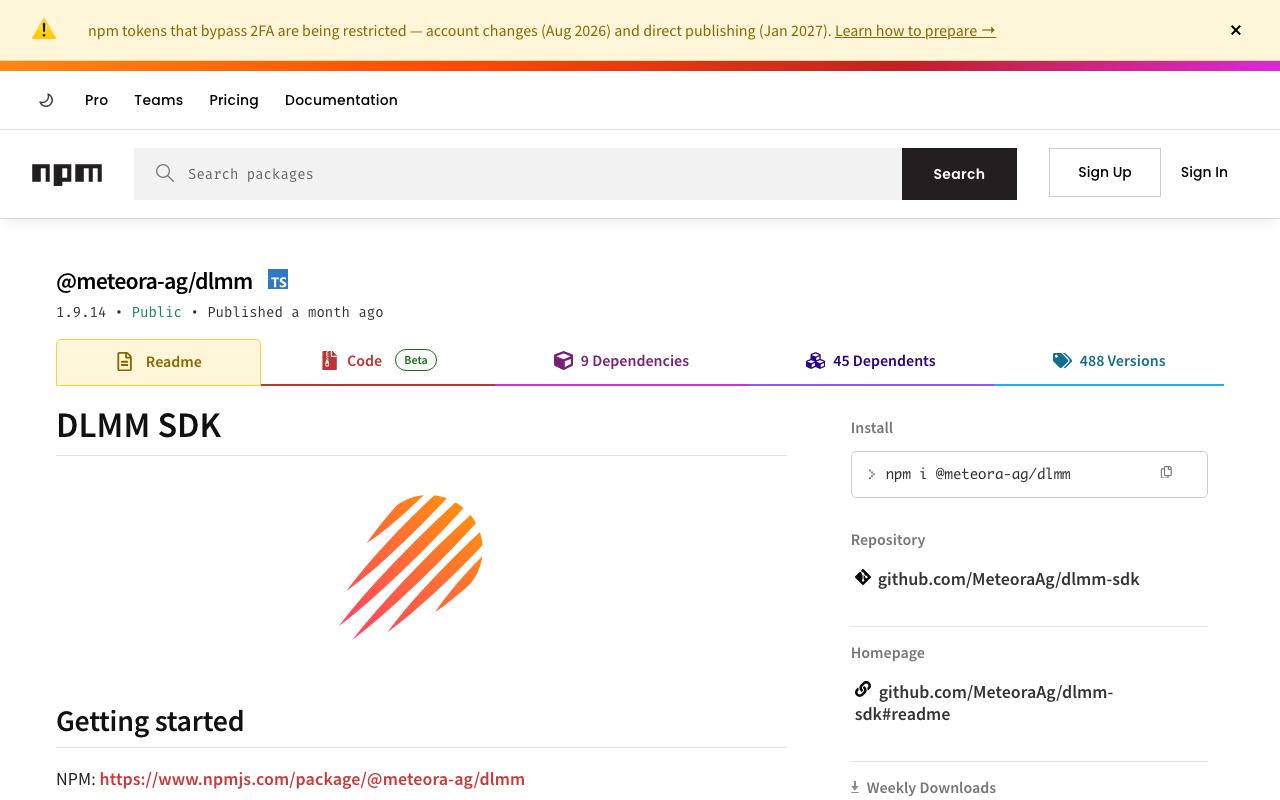Image resolution: width=1280 pixels, height=800 pixels.
Task: Click the Sign Up button
Action: pyautogui.click(x=1105, y=172)
